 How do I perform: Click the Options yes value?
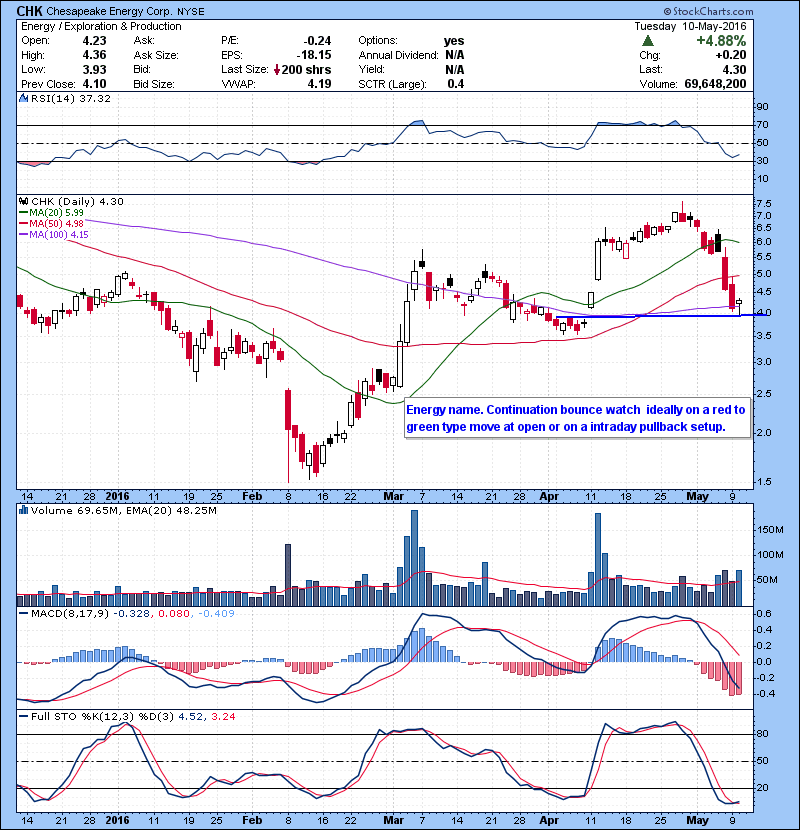(454, 40)
